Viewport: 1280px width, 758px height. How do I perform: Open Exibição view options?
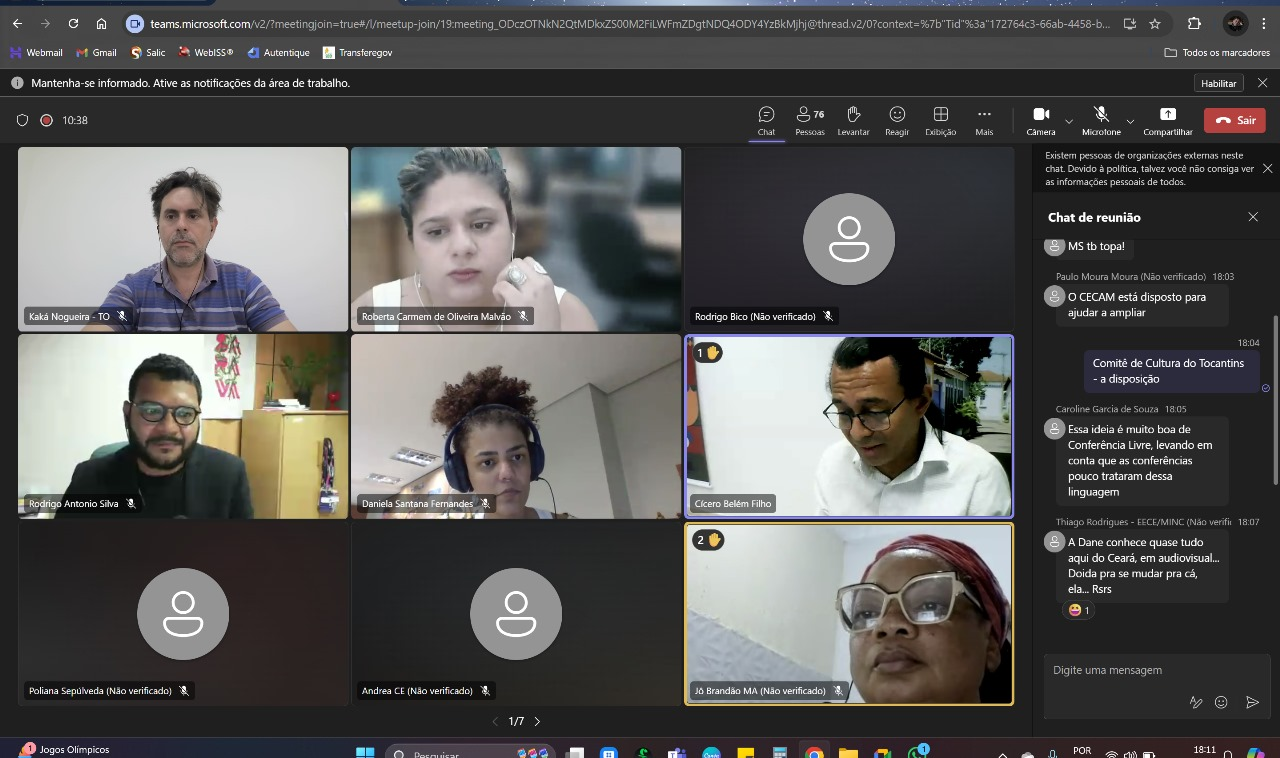click(940, 120)
